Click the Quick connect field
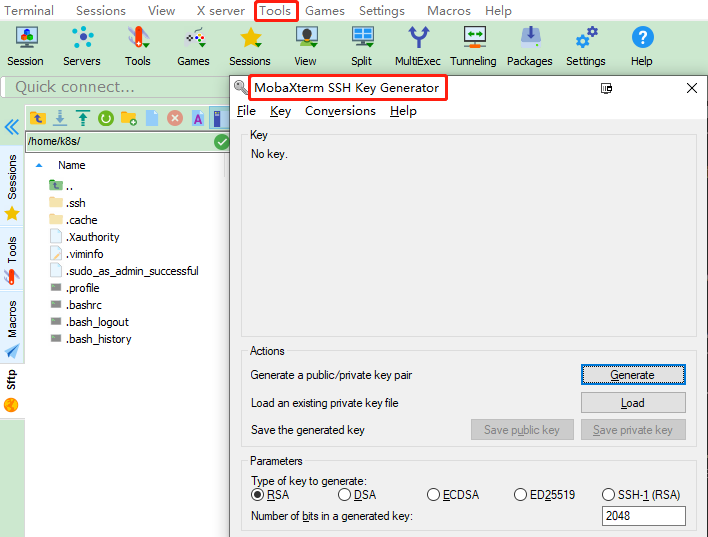The width and height of the screenshot is (708, 537). coord(116,87)
